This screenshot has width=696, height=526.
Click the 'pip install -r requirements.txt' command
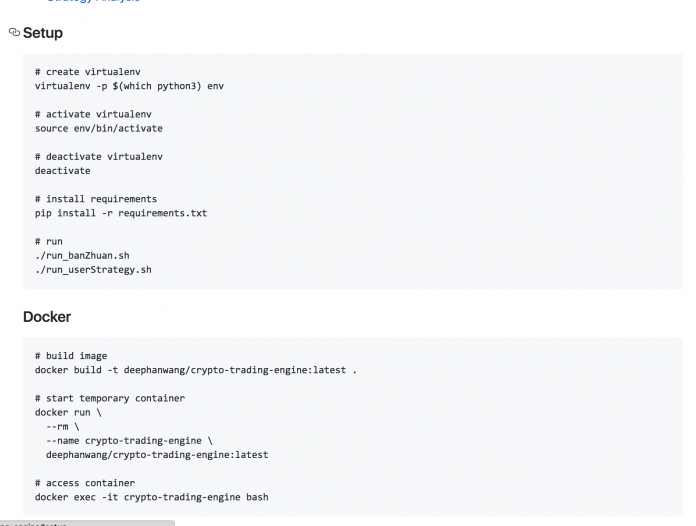[121, 213]
